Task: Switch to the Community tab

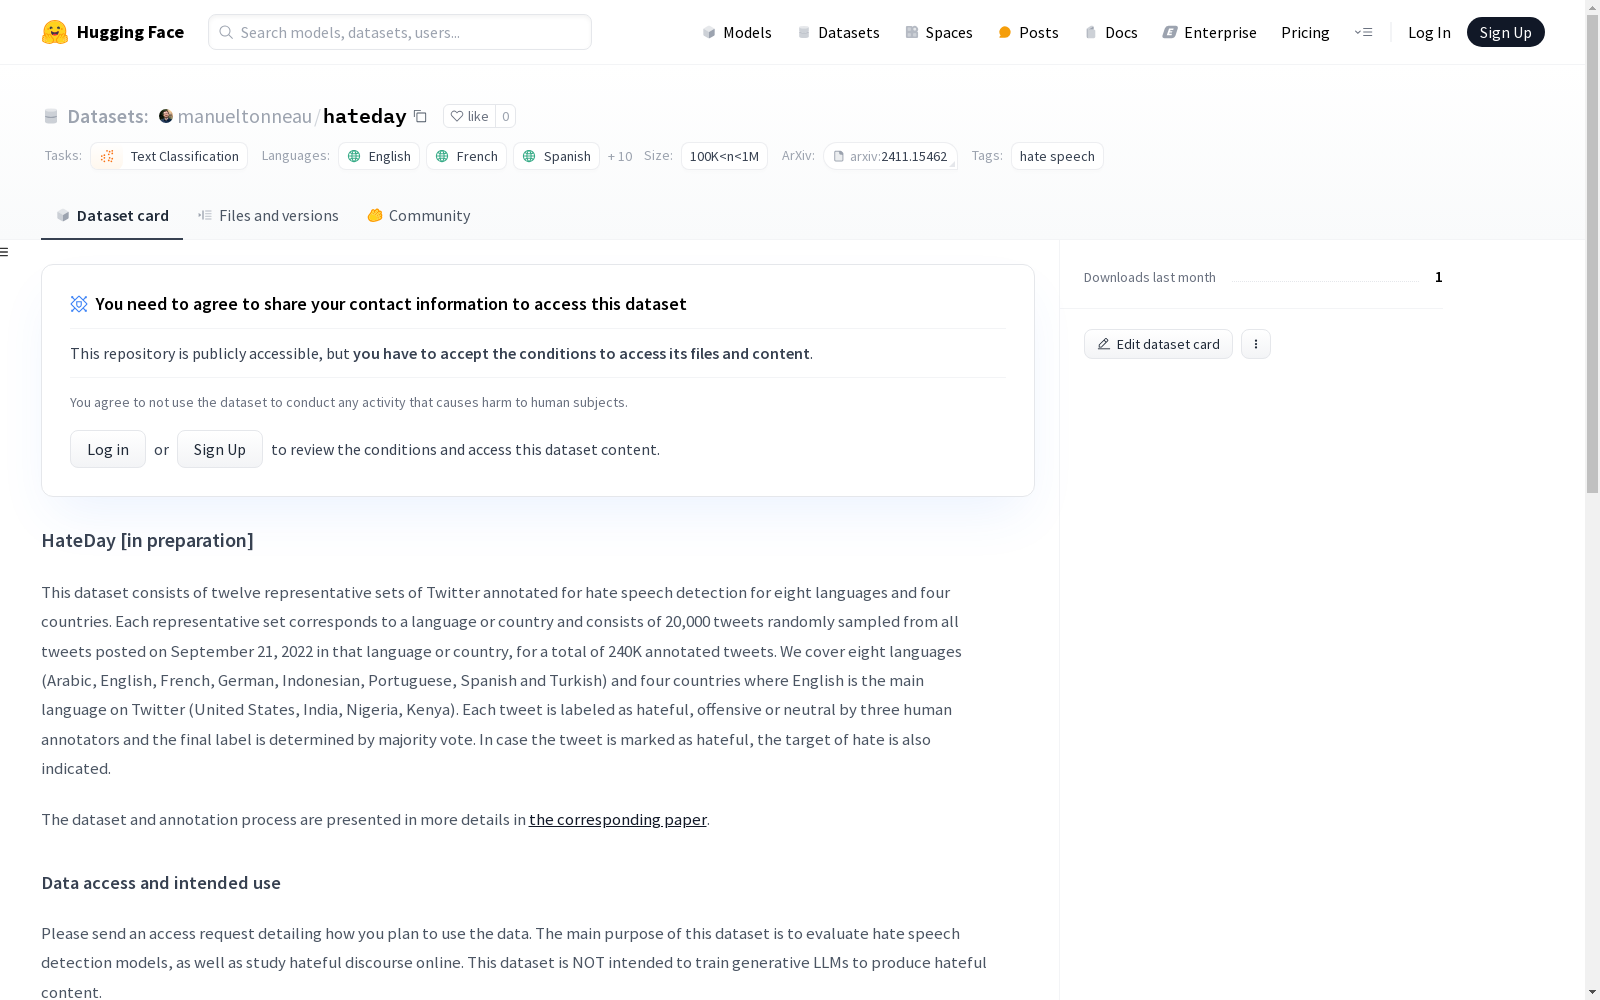Action: [x=418, y=216]
